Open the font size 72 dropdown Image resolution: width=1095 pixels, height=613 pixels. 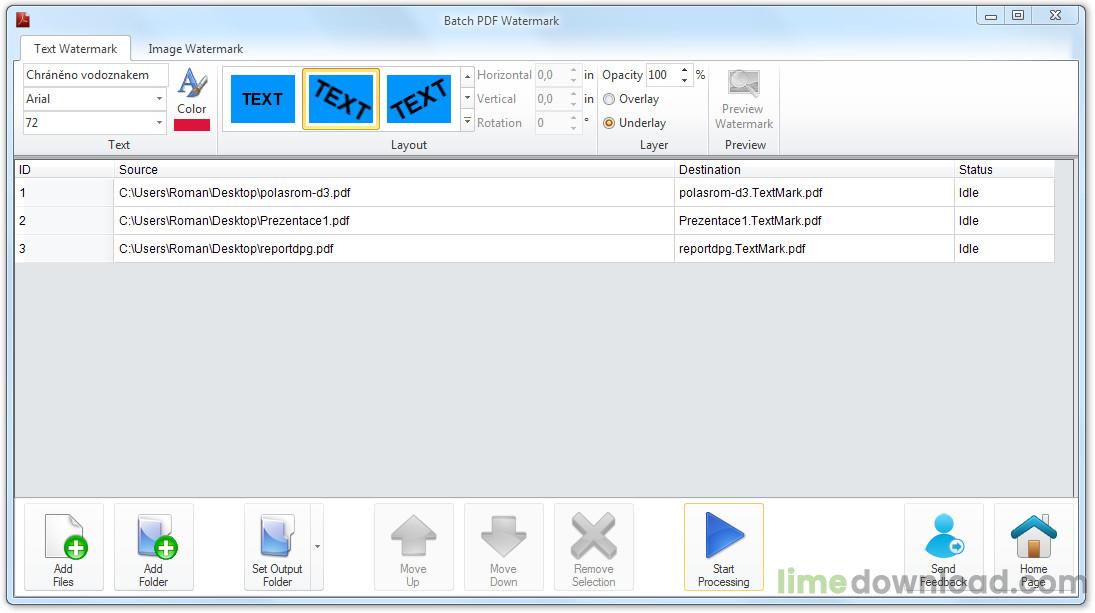160,123
